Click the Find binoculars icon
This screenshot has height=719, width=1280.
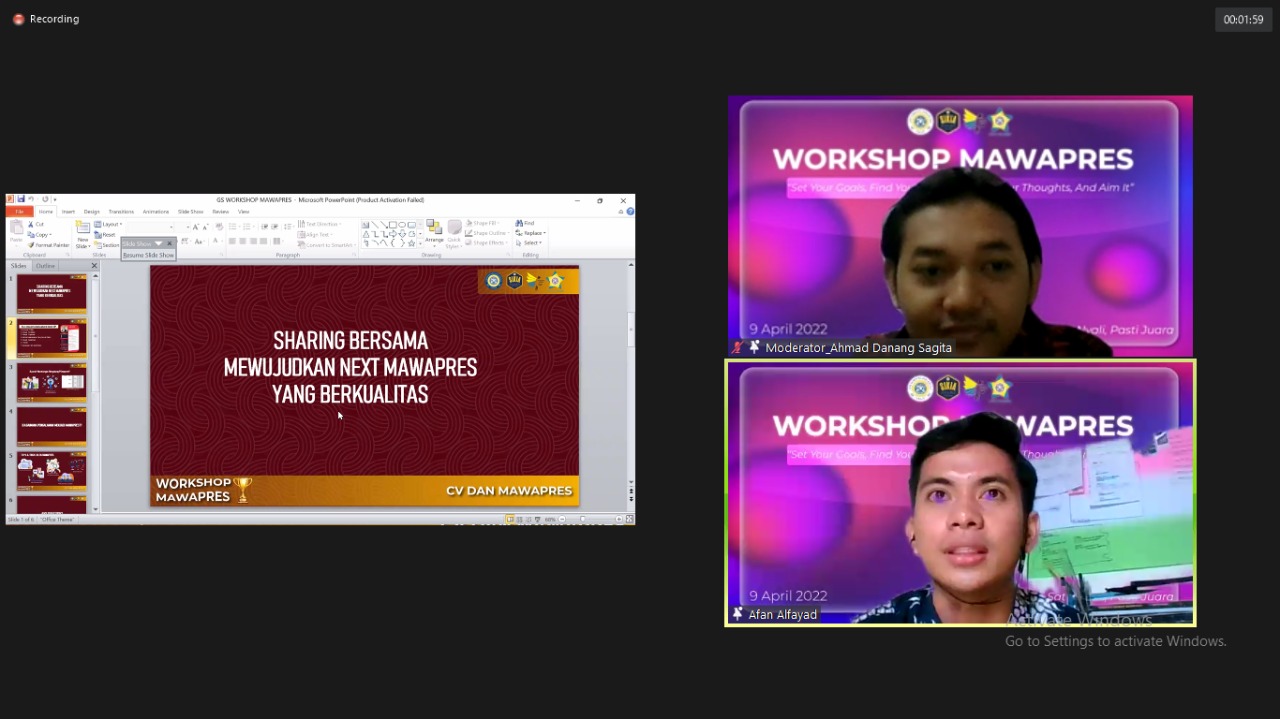tap(519, 224)
